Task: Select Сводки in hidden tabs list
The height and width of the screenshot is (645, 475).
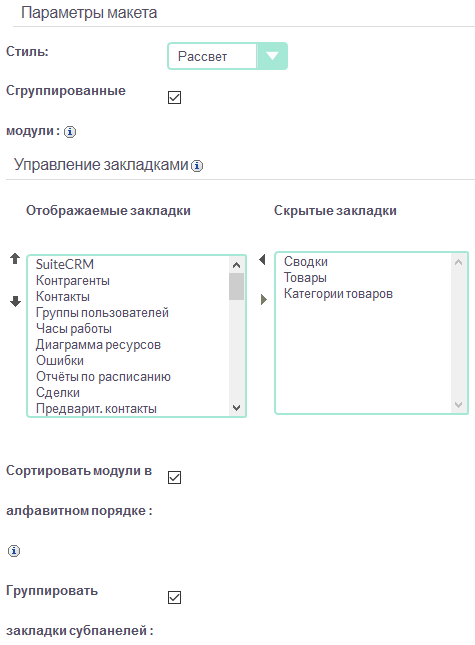Action: pyautogui.click(x=306, y=262)
